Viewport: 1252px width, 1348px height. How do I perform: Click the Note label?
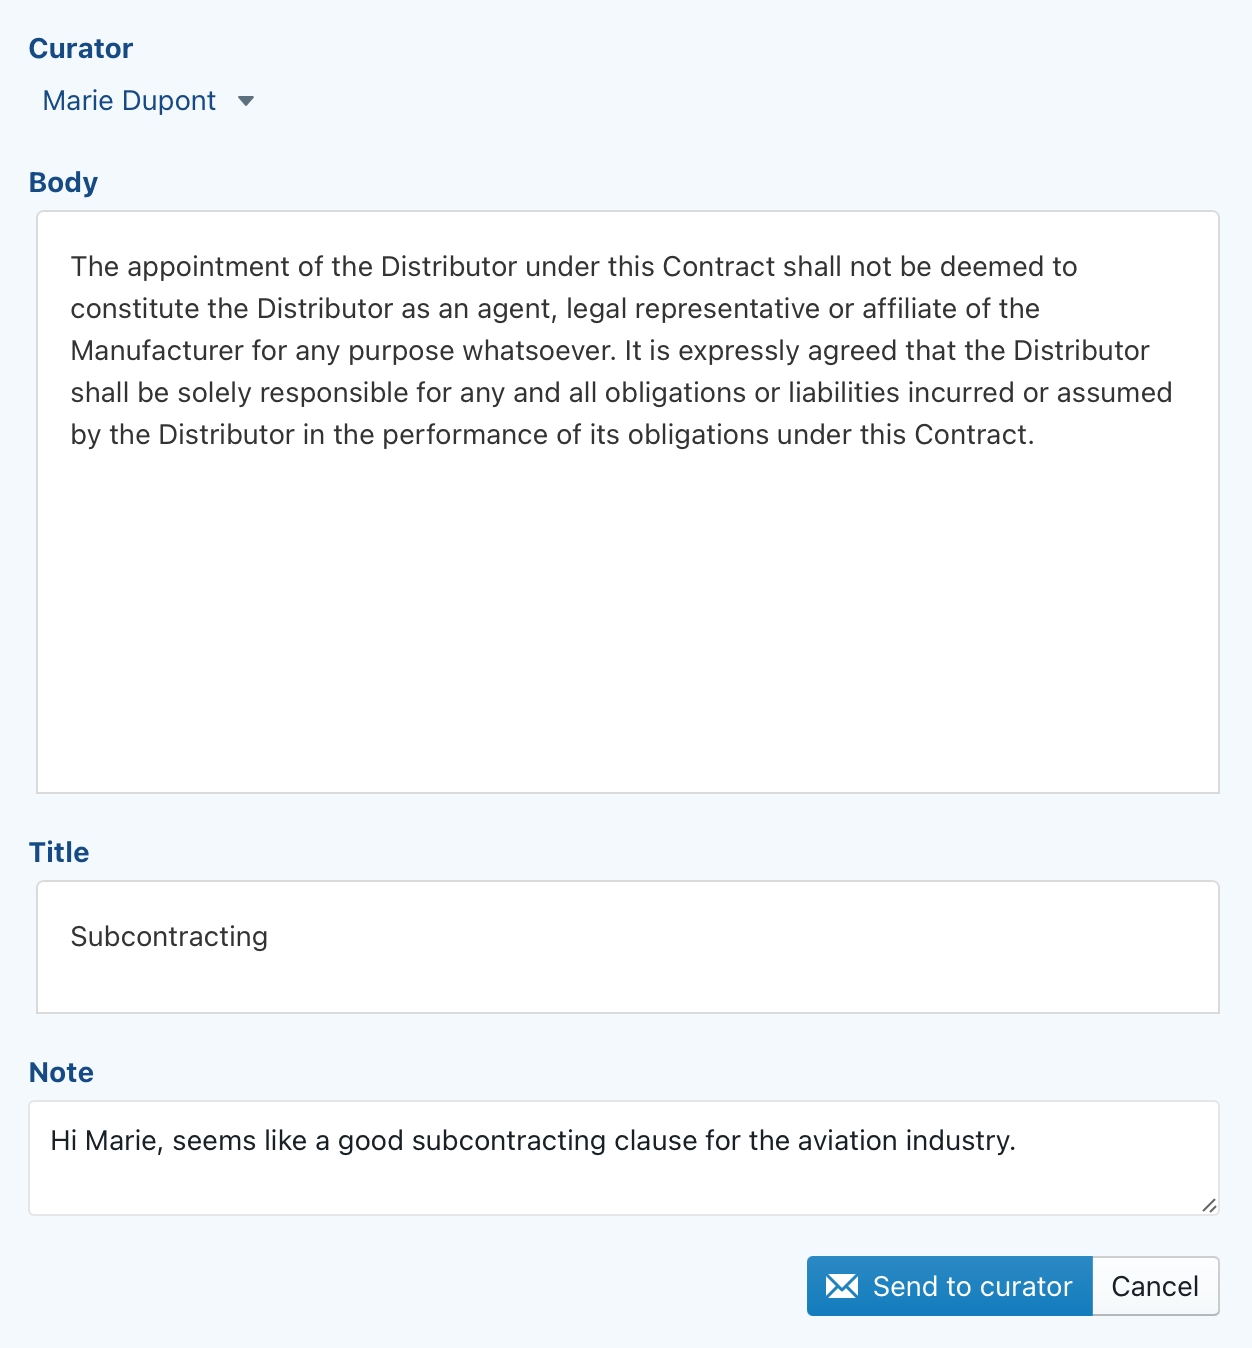point(61,1072)
